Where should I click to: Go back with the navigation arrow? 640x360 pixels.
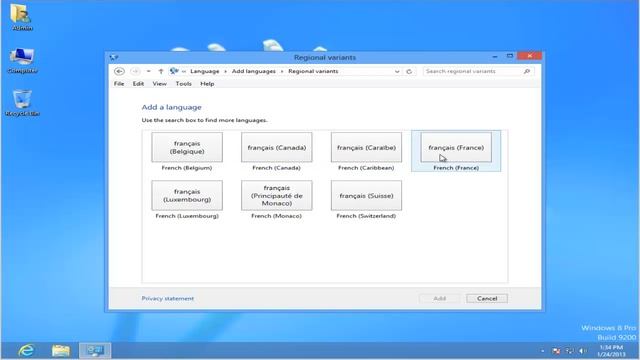(x=119, y=71)
